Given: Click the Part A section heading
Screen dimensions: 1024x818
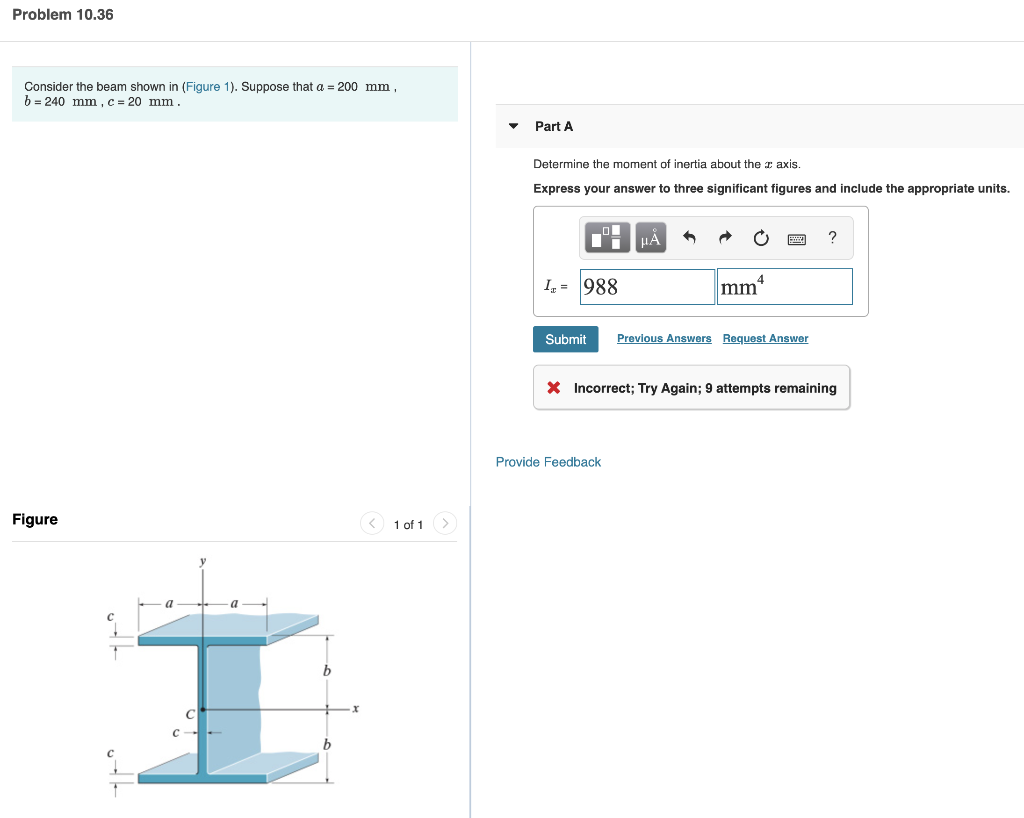Looking at the screenshot, I should click(x=554, y=126).
